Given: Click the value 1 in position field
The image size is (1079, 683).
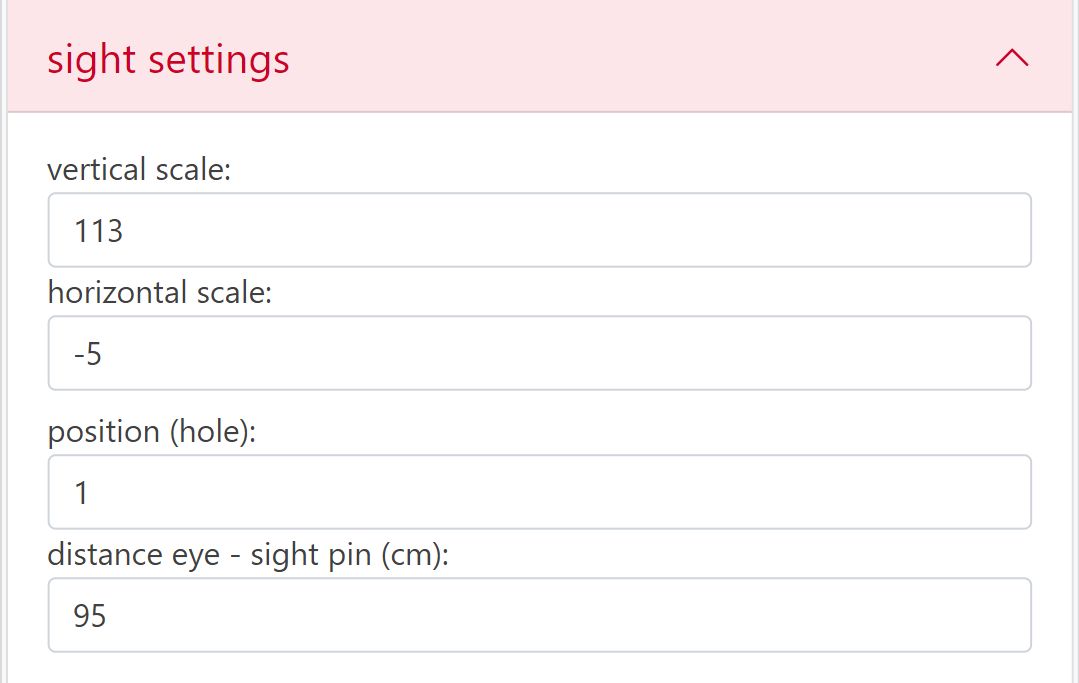Looking at the screenshot, I should (81, 493).
